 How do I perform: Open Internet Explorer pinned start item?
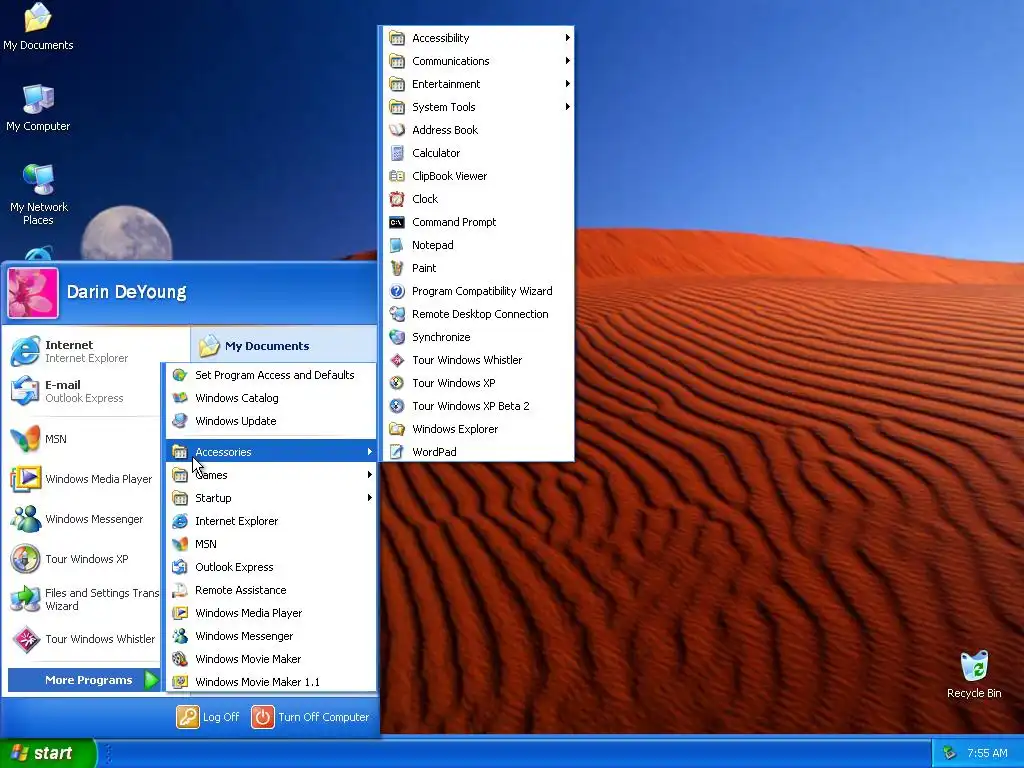[x=85, y=351]
